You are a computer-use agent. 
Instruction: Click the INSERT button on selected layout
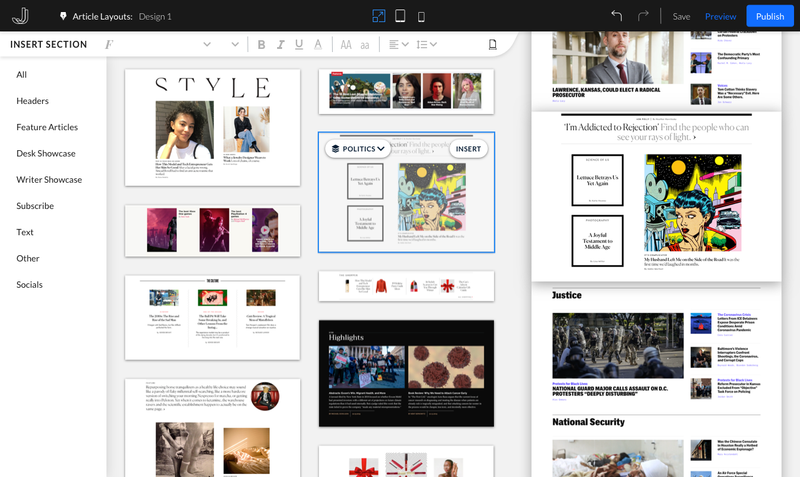(x=468, y=148)
